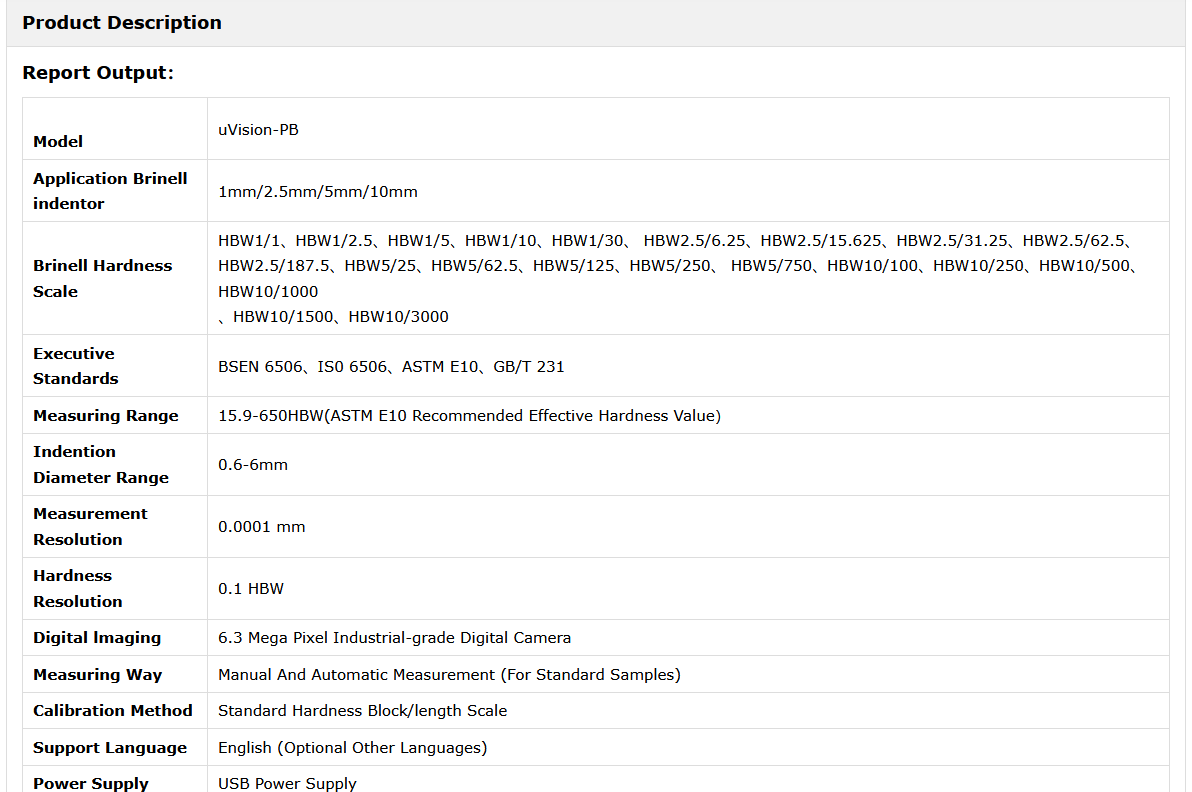Click the Product Description section header
Viewport: 1192px width, 792px height.
122,23
